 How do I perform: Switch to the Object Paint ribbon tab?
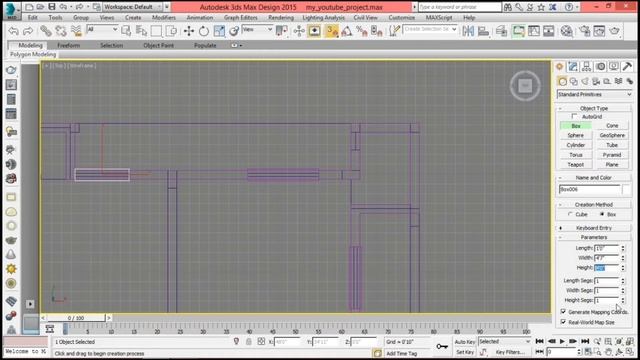click(x=158, y=45)
